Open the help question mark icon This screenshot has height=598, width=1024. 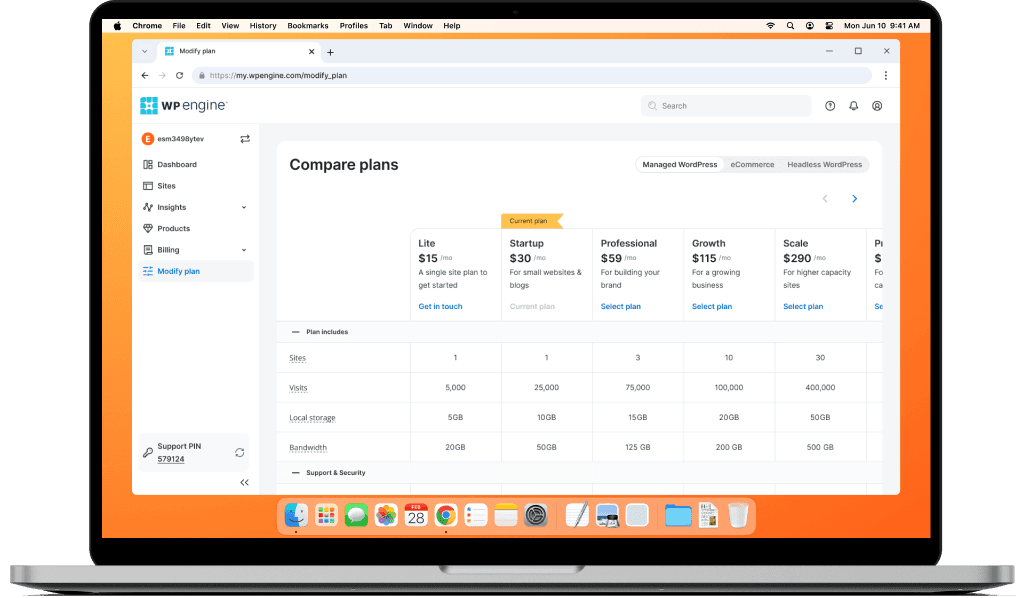[x=830, y=106]
